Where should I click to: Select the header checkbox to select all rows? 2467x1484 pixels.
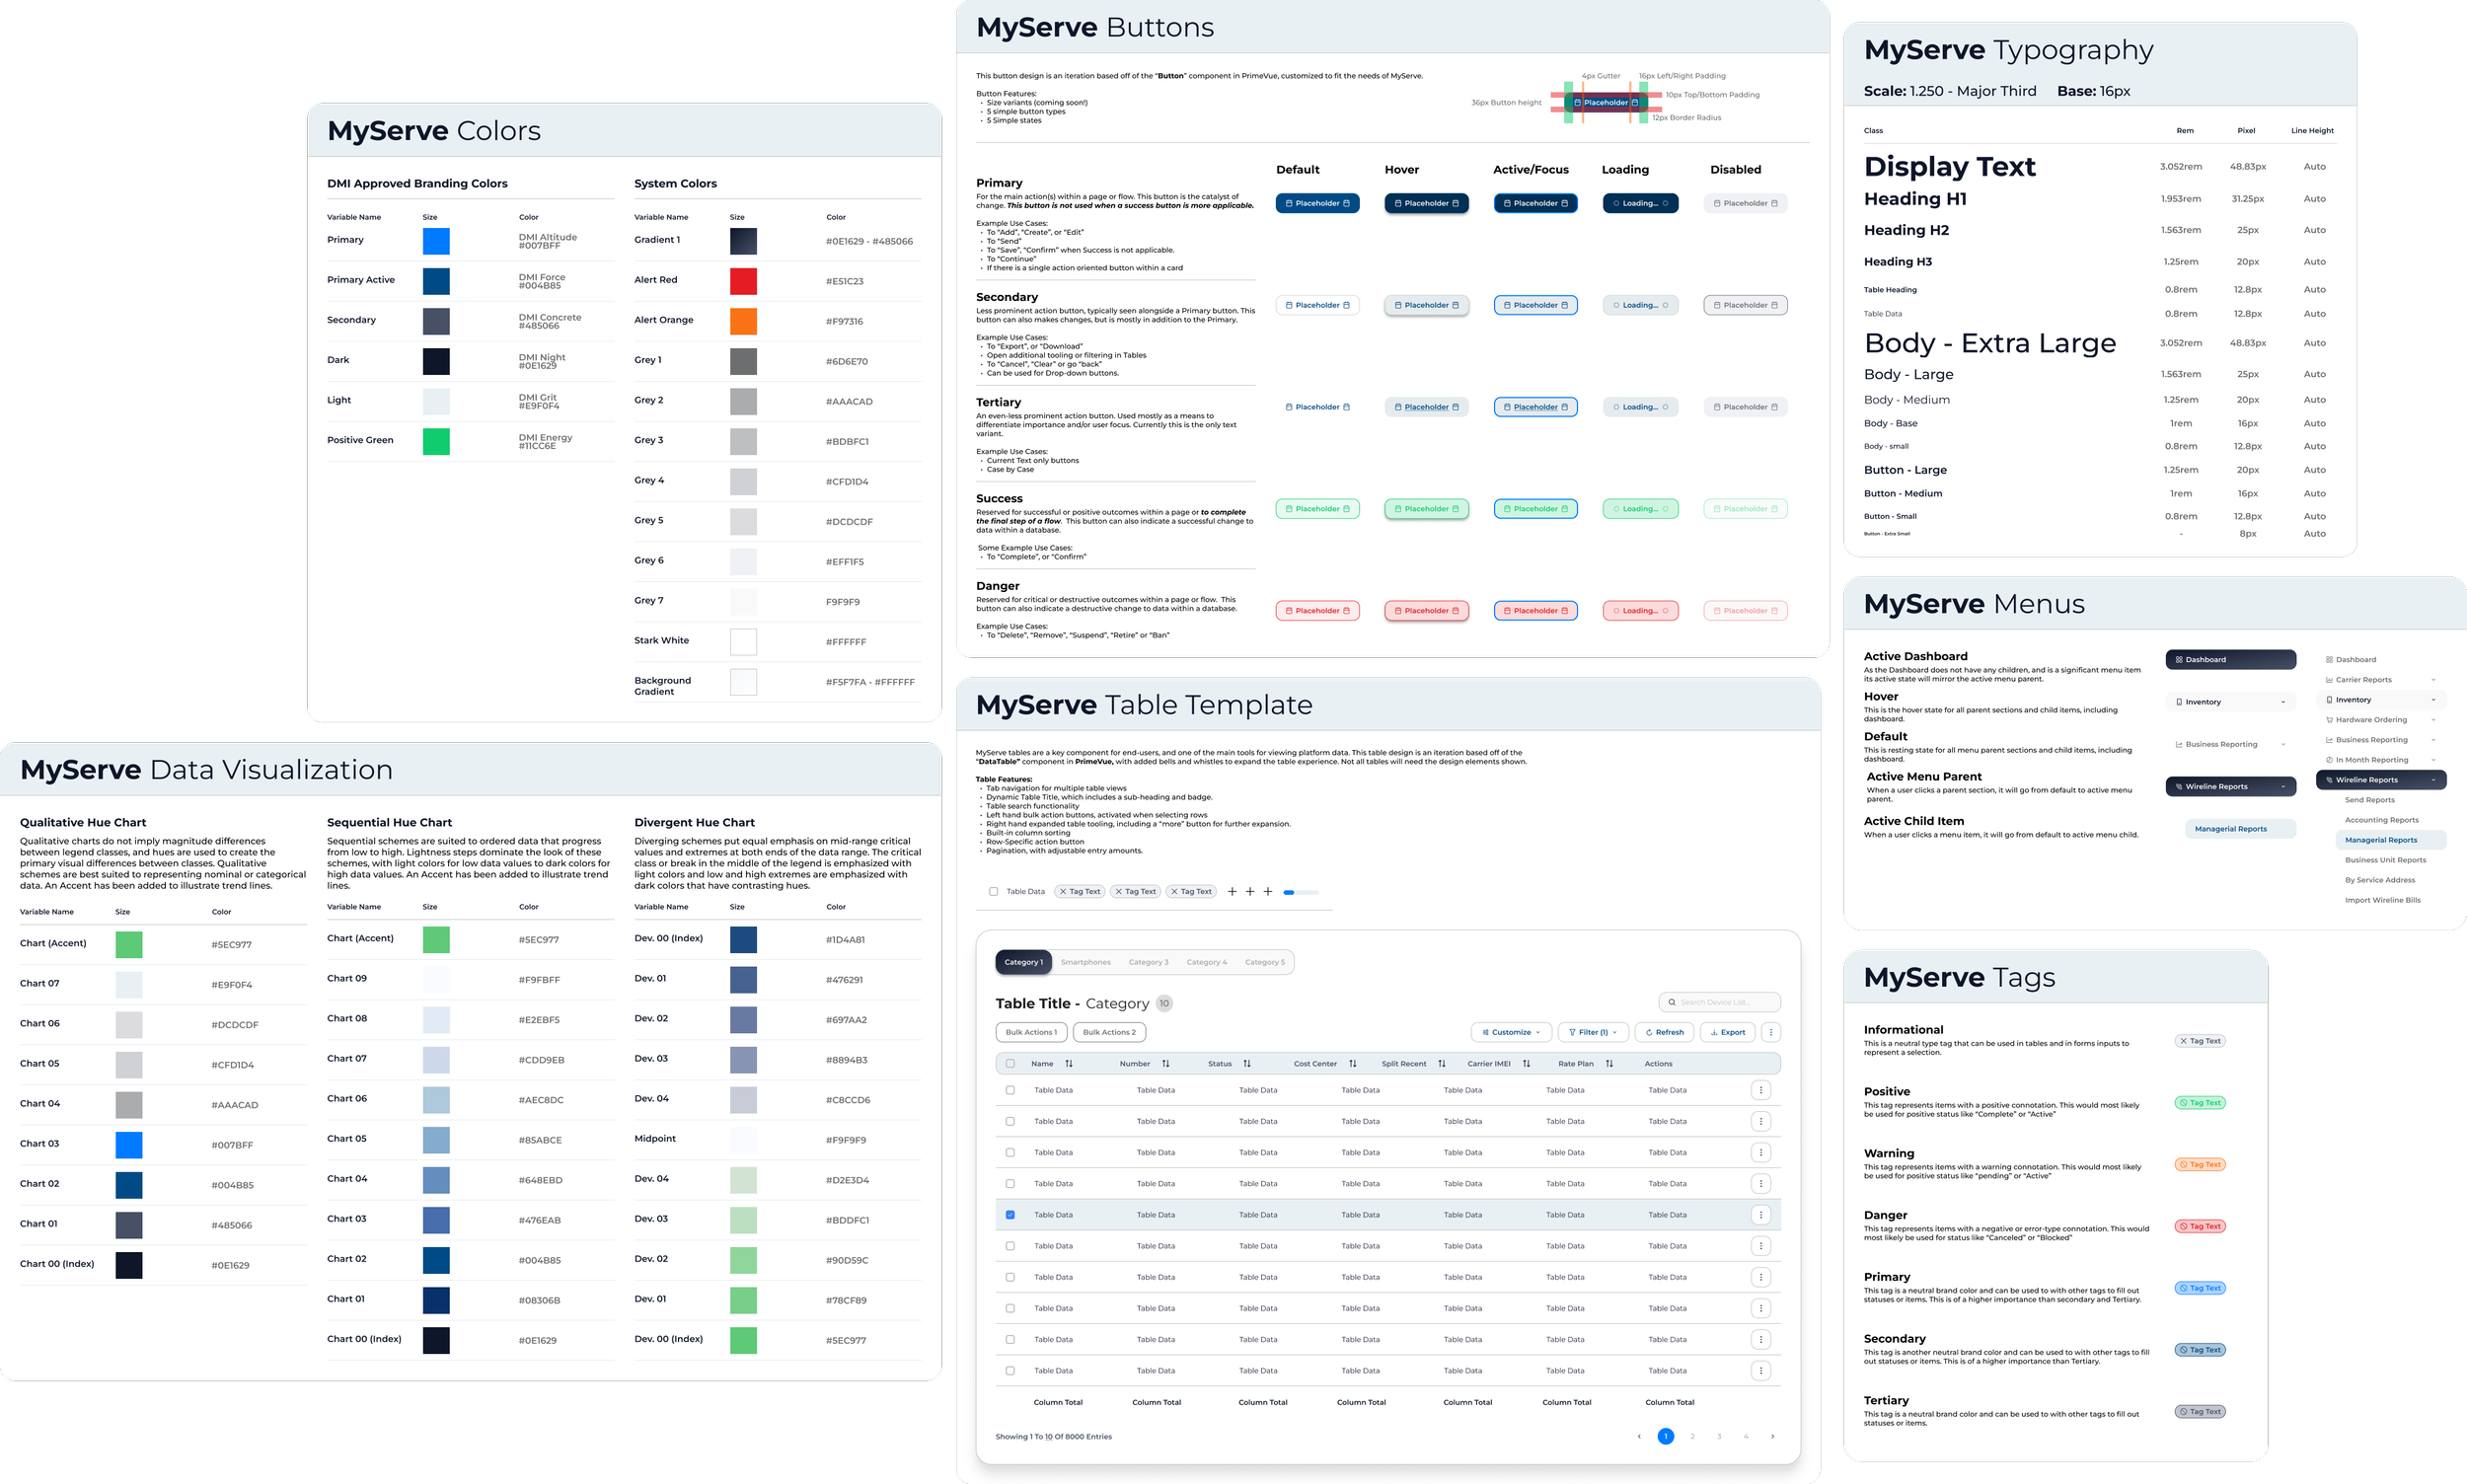tap(1010, 1063)
